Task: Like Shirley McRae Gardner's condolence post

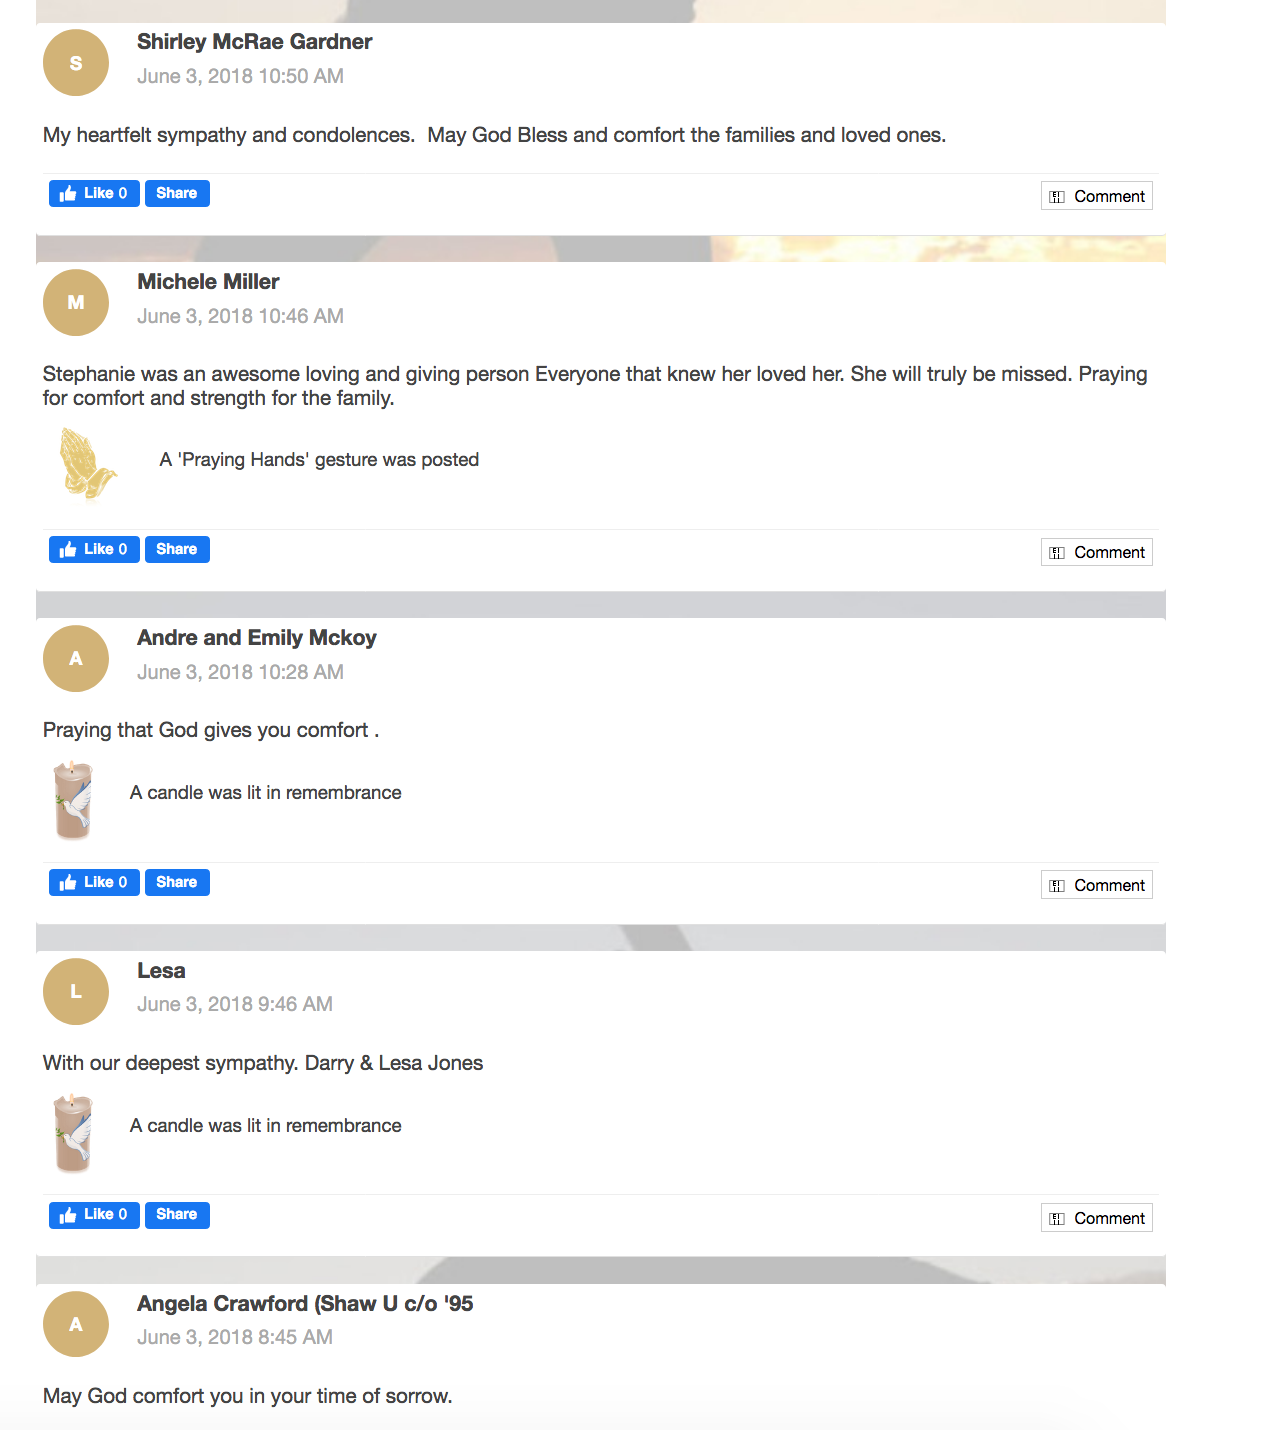Action: click(94, 193)
